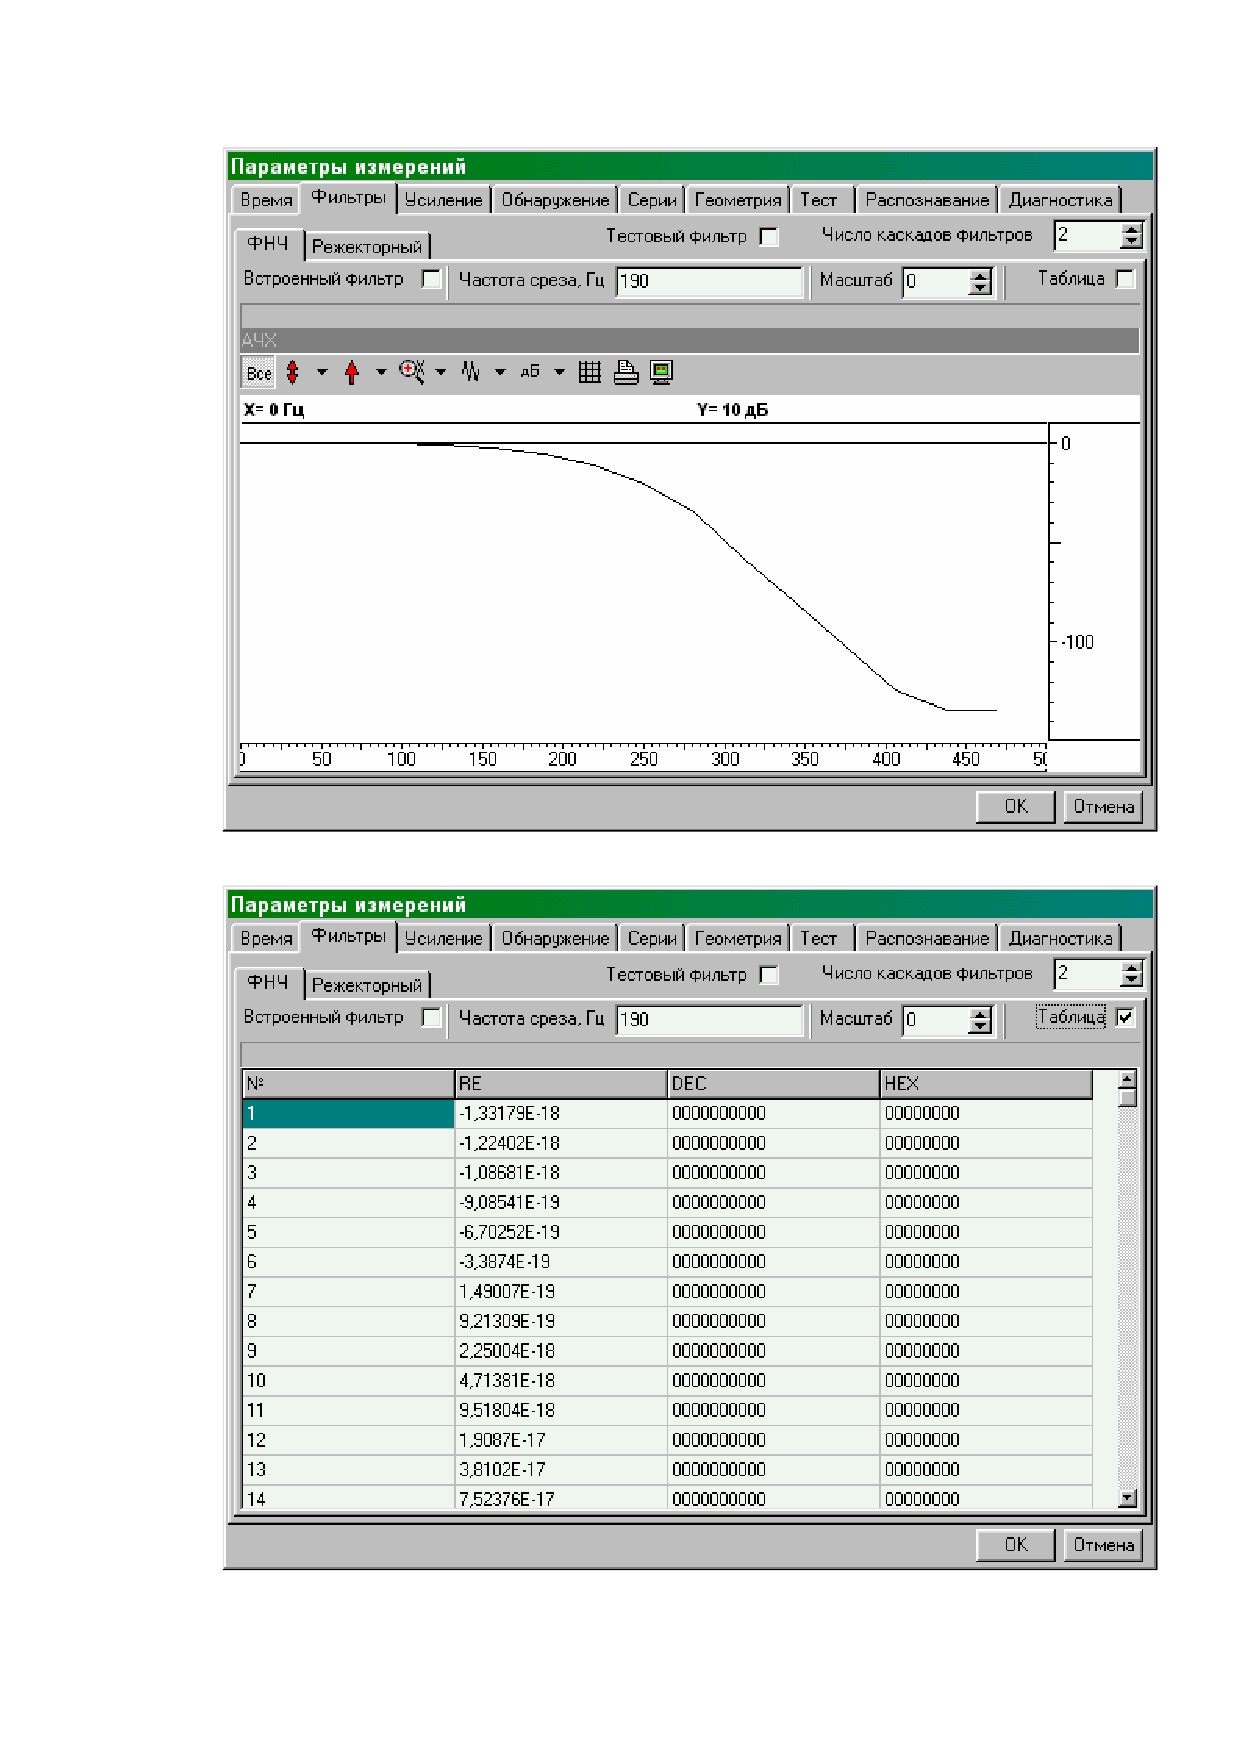The width and height of the screenshot is (1239, 1754).
Task: Click the red double vertical arrow icon
Action: point(293,373)
